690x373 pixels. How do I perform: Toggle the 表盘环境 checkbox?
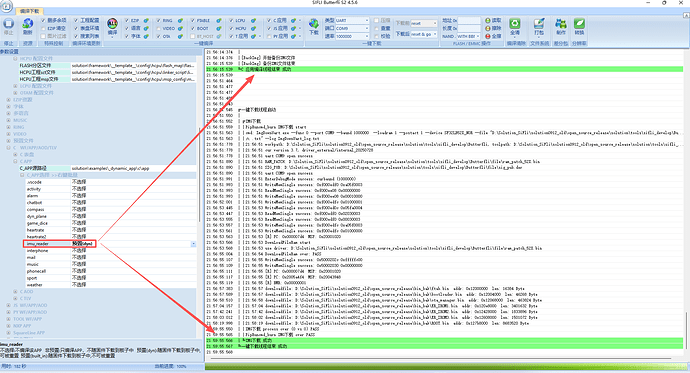(76, 28)
